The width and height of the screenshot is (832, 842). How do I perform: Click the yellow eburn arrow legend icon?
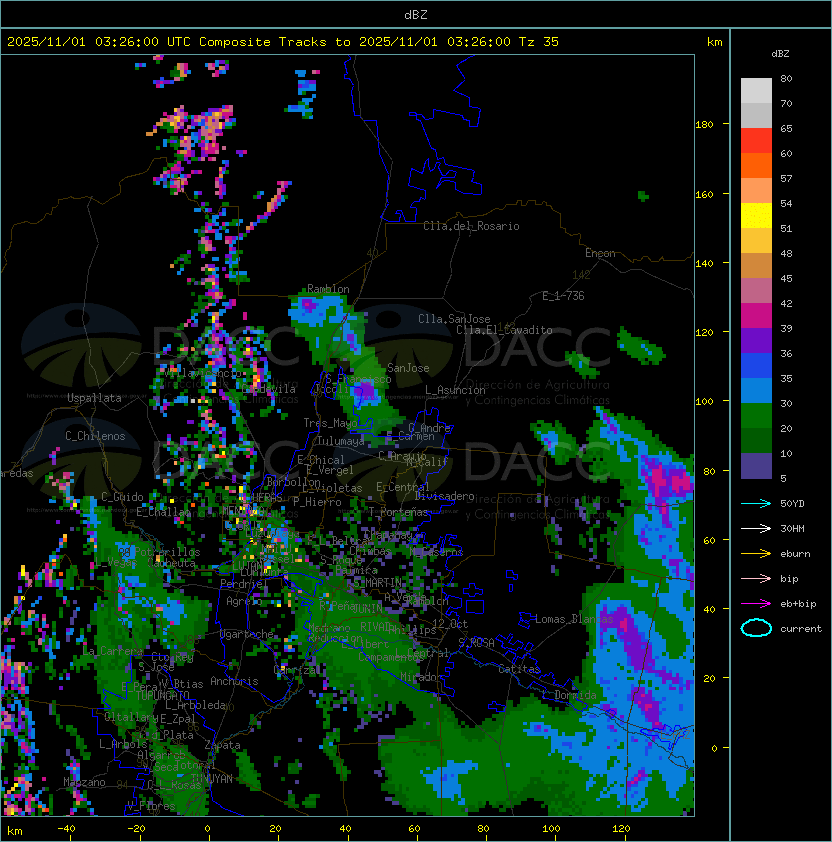(756, 554)
